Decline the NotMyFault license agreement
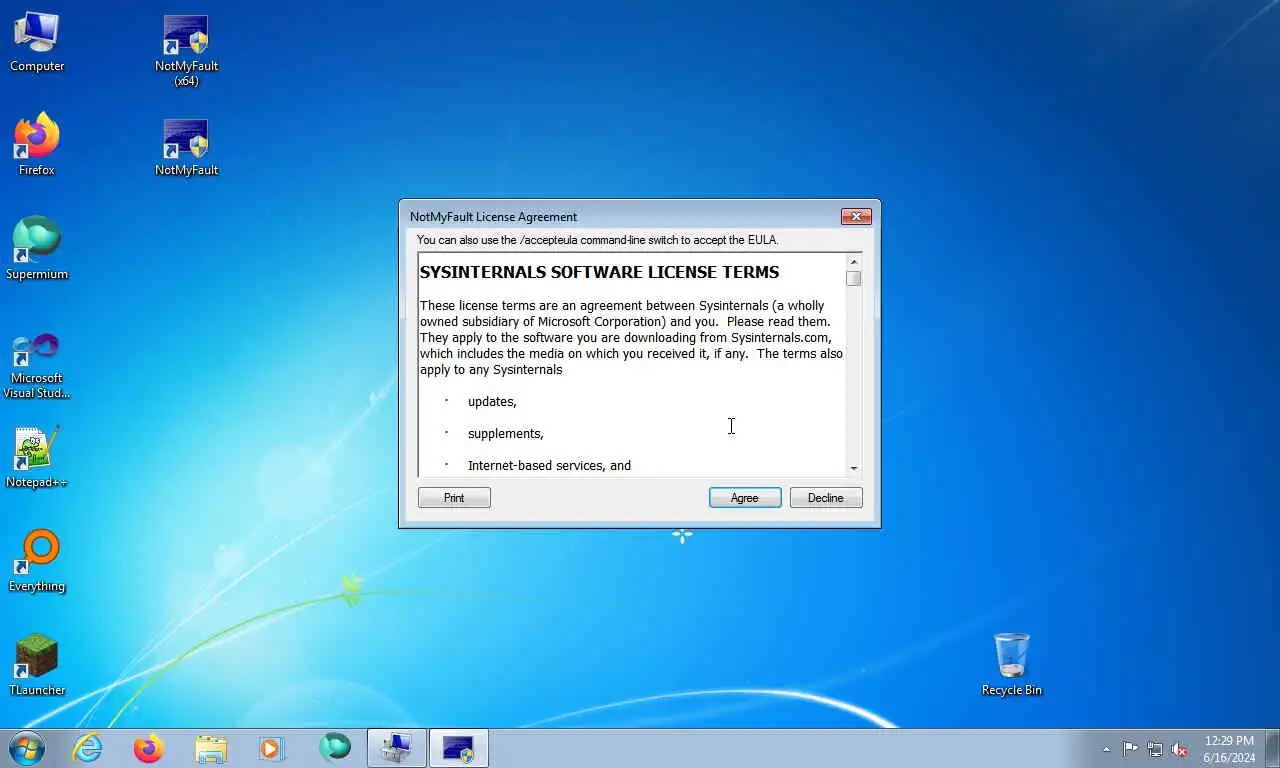The image size is (1280, 768). coord(826,498)
